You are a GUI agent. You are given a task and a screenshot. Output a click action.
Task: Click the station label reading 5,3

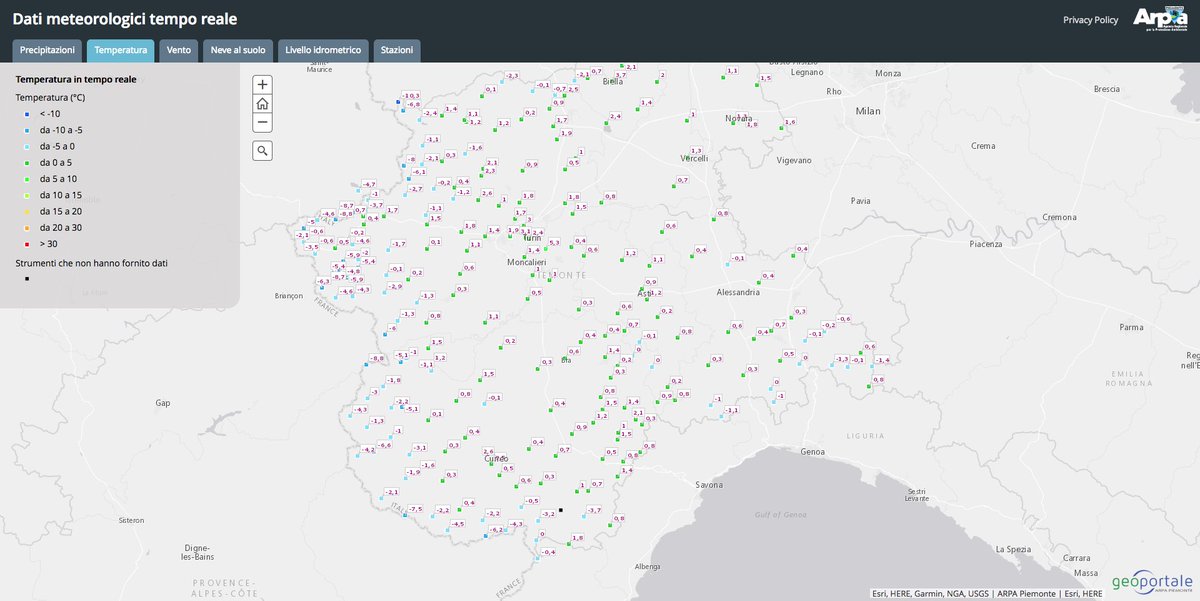[x=554, y=242]
